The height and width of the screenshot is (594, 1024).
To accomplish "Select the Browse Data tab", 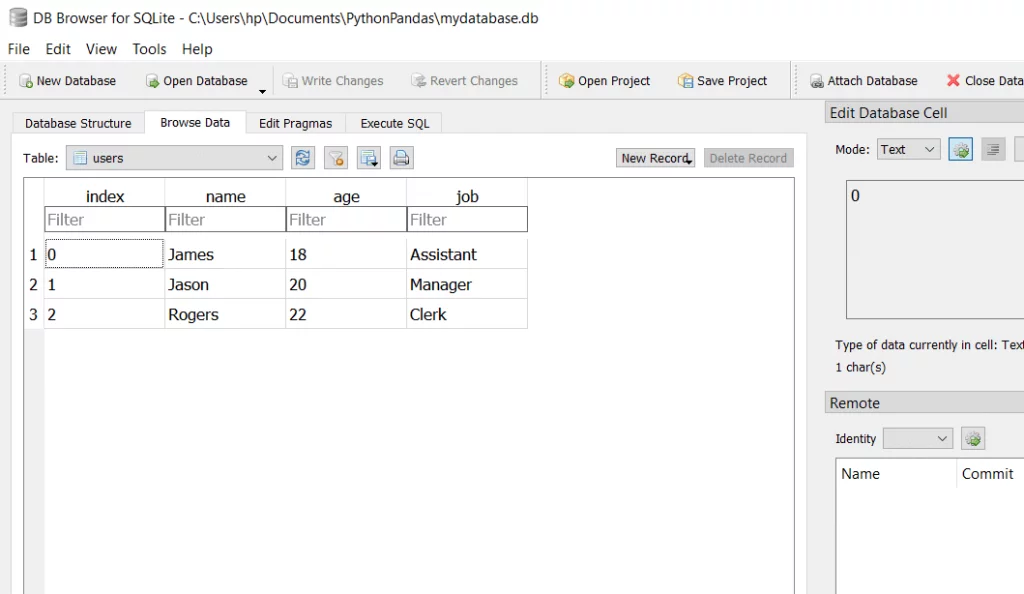I will [x=195, y=123].
